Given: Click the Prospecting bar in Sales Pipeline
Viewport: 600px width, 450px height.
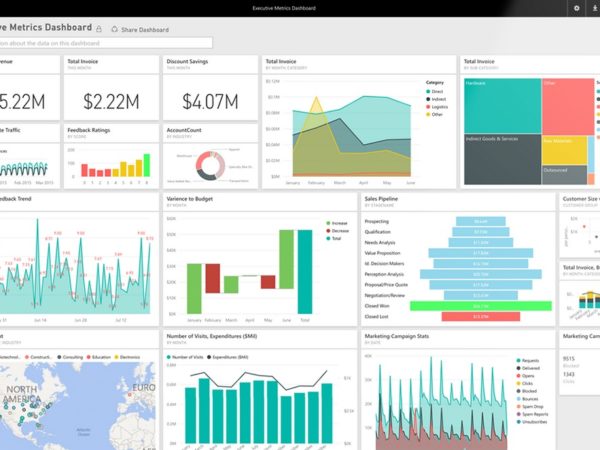Looking at the screenshot, I should click(x=481, y=221).
